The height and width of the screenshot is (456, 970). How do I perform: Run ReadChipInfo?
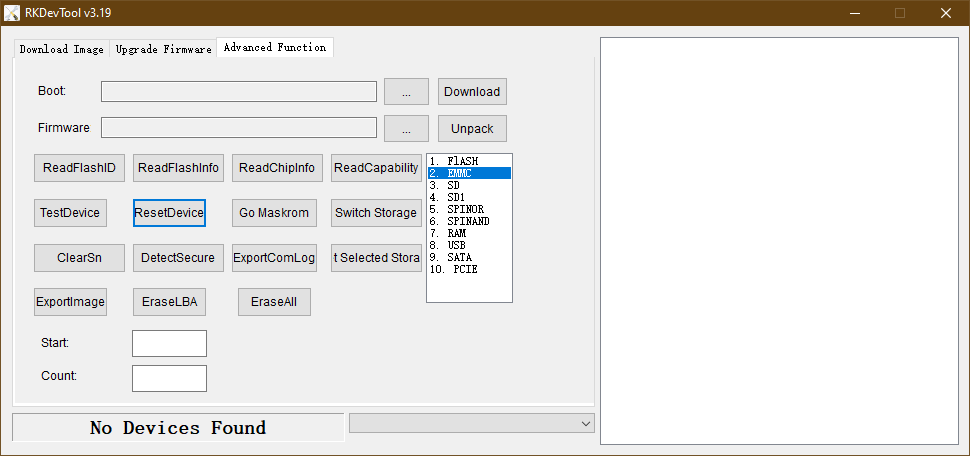click(x=276, y=168)
